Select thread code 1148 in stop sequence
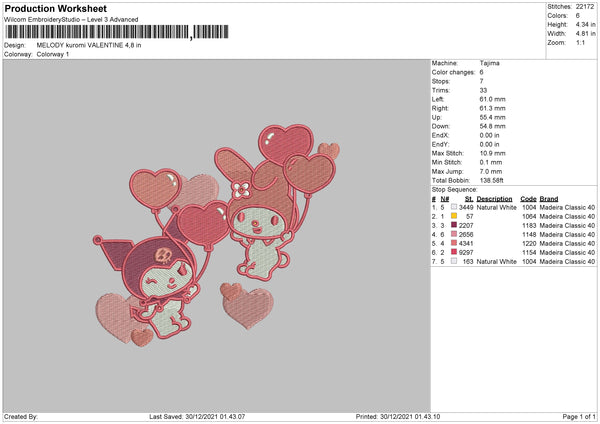The image size is (600, 424). pos(529,234)
